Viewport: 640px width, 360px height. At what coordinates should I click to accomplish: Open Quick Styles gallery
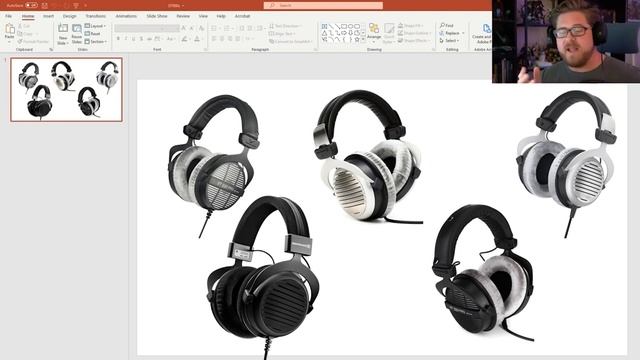click(389, 33)
